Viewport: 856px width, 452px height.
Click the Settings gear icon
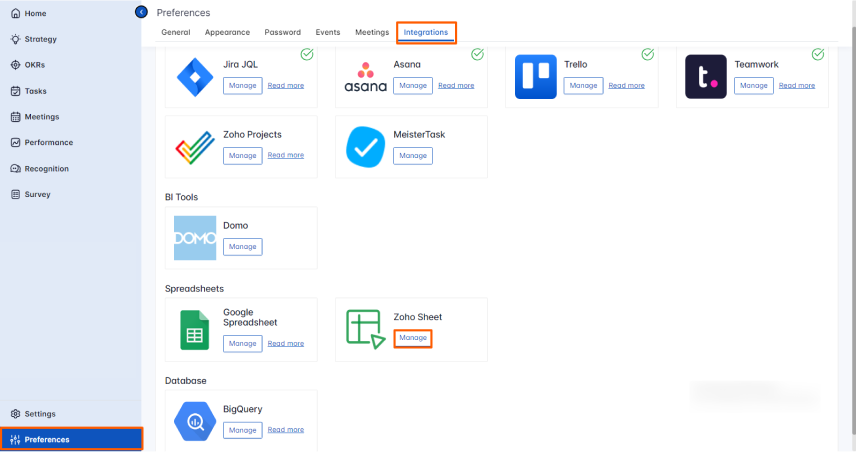click(x=15, y=413)
